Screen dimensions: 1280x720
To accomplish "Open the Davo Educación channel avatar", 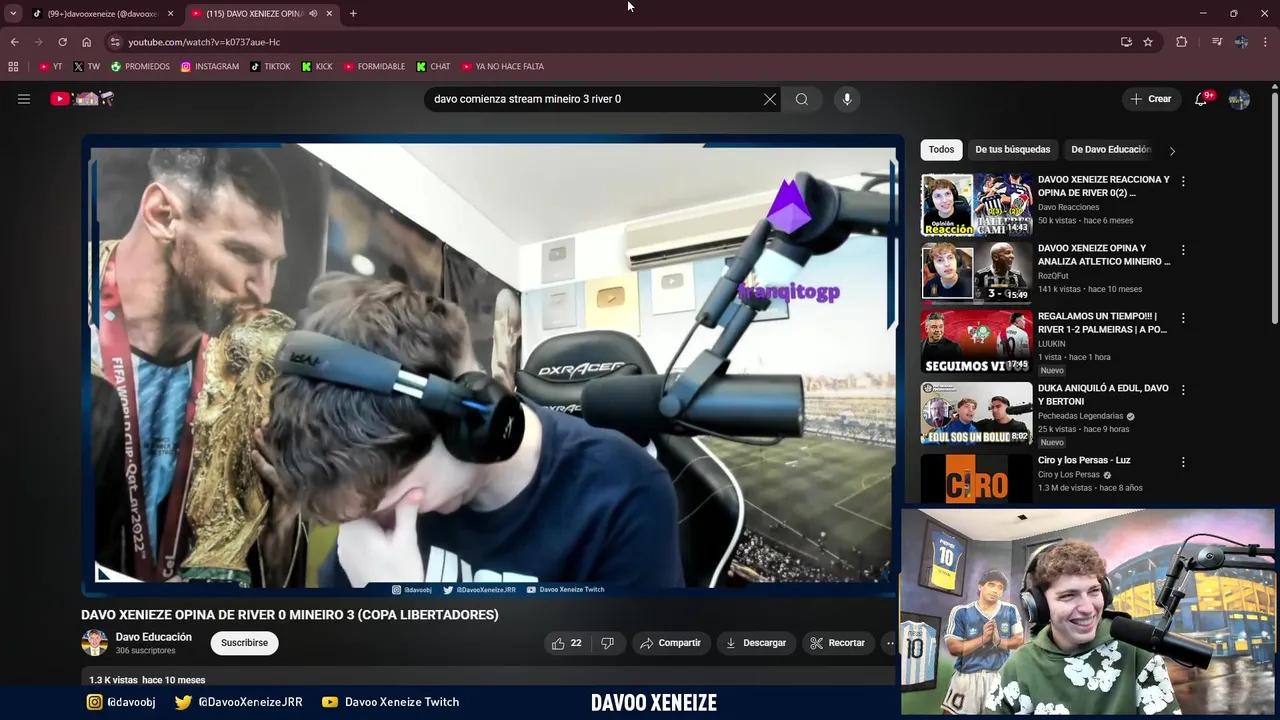I will [94, 643].
